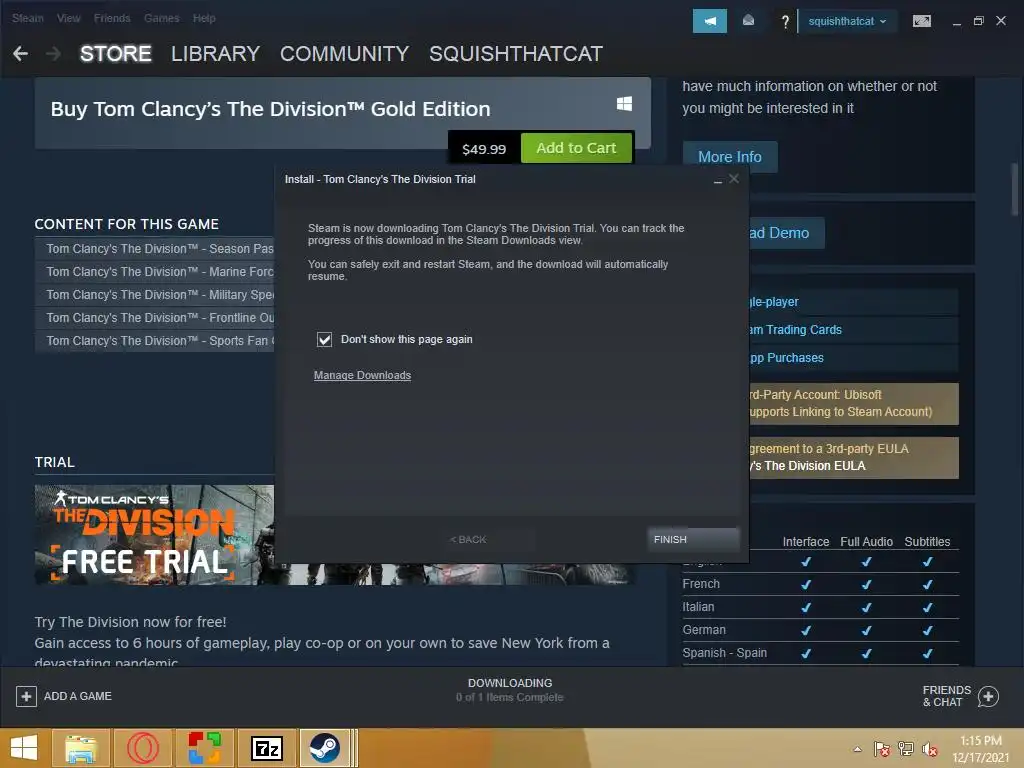The height and width of the screenshot is (768, 1024).
Task: Click the More Info button
Action: (729, 157)
